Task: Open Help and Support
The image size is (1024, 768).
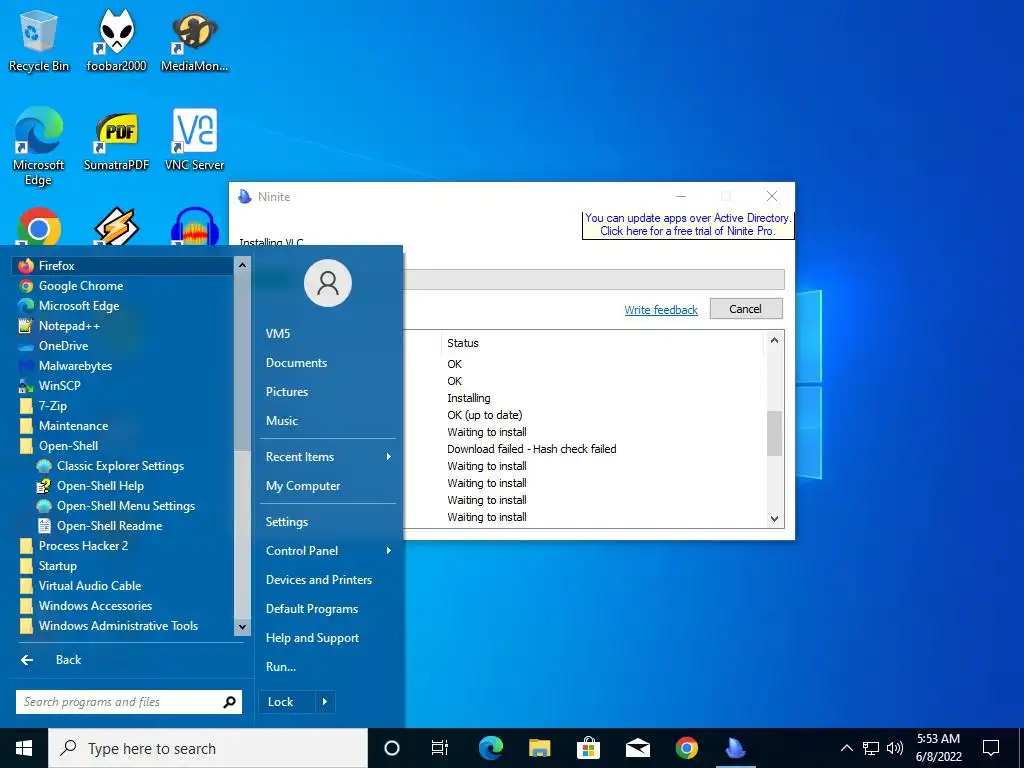Action: [x=328, y=638]
